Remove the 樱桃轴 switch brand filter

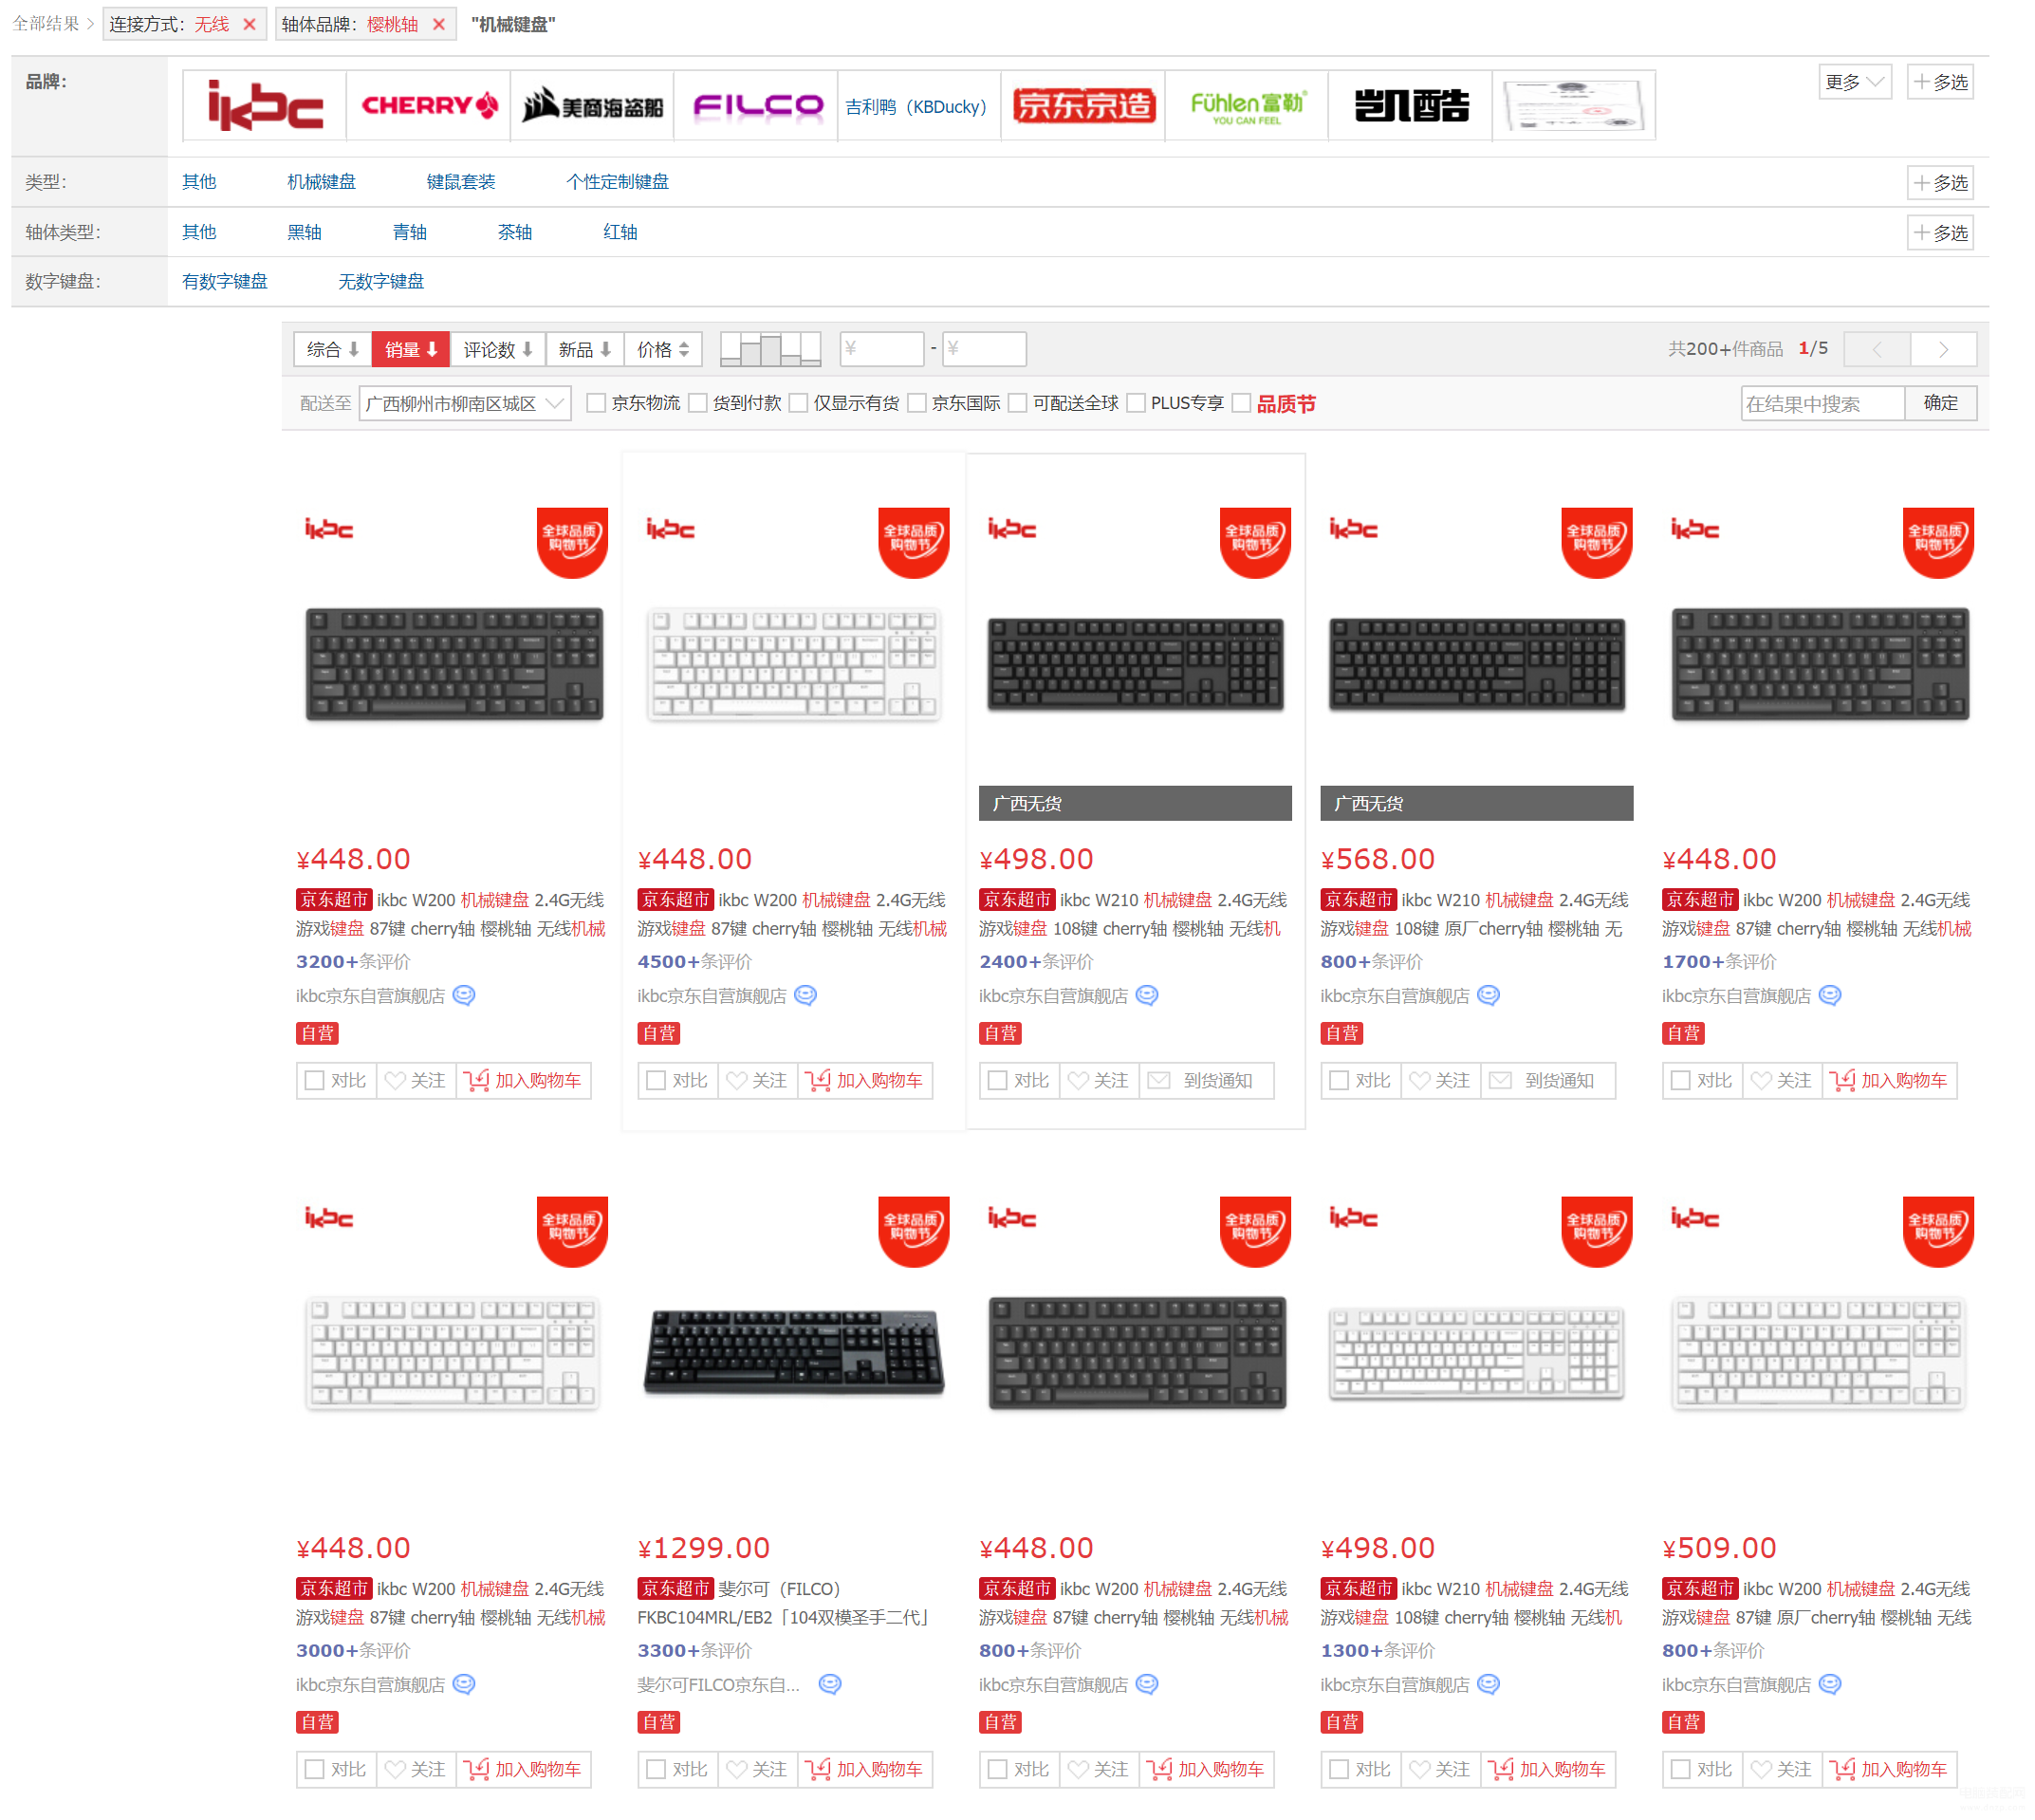(x=438, y=24)
